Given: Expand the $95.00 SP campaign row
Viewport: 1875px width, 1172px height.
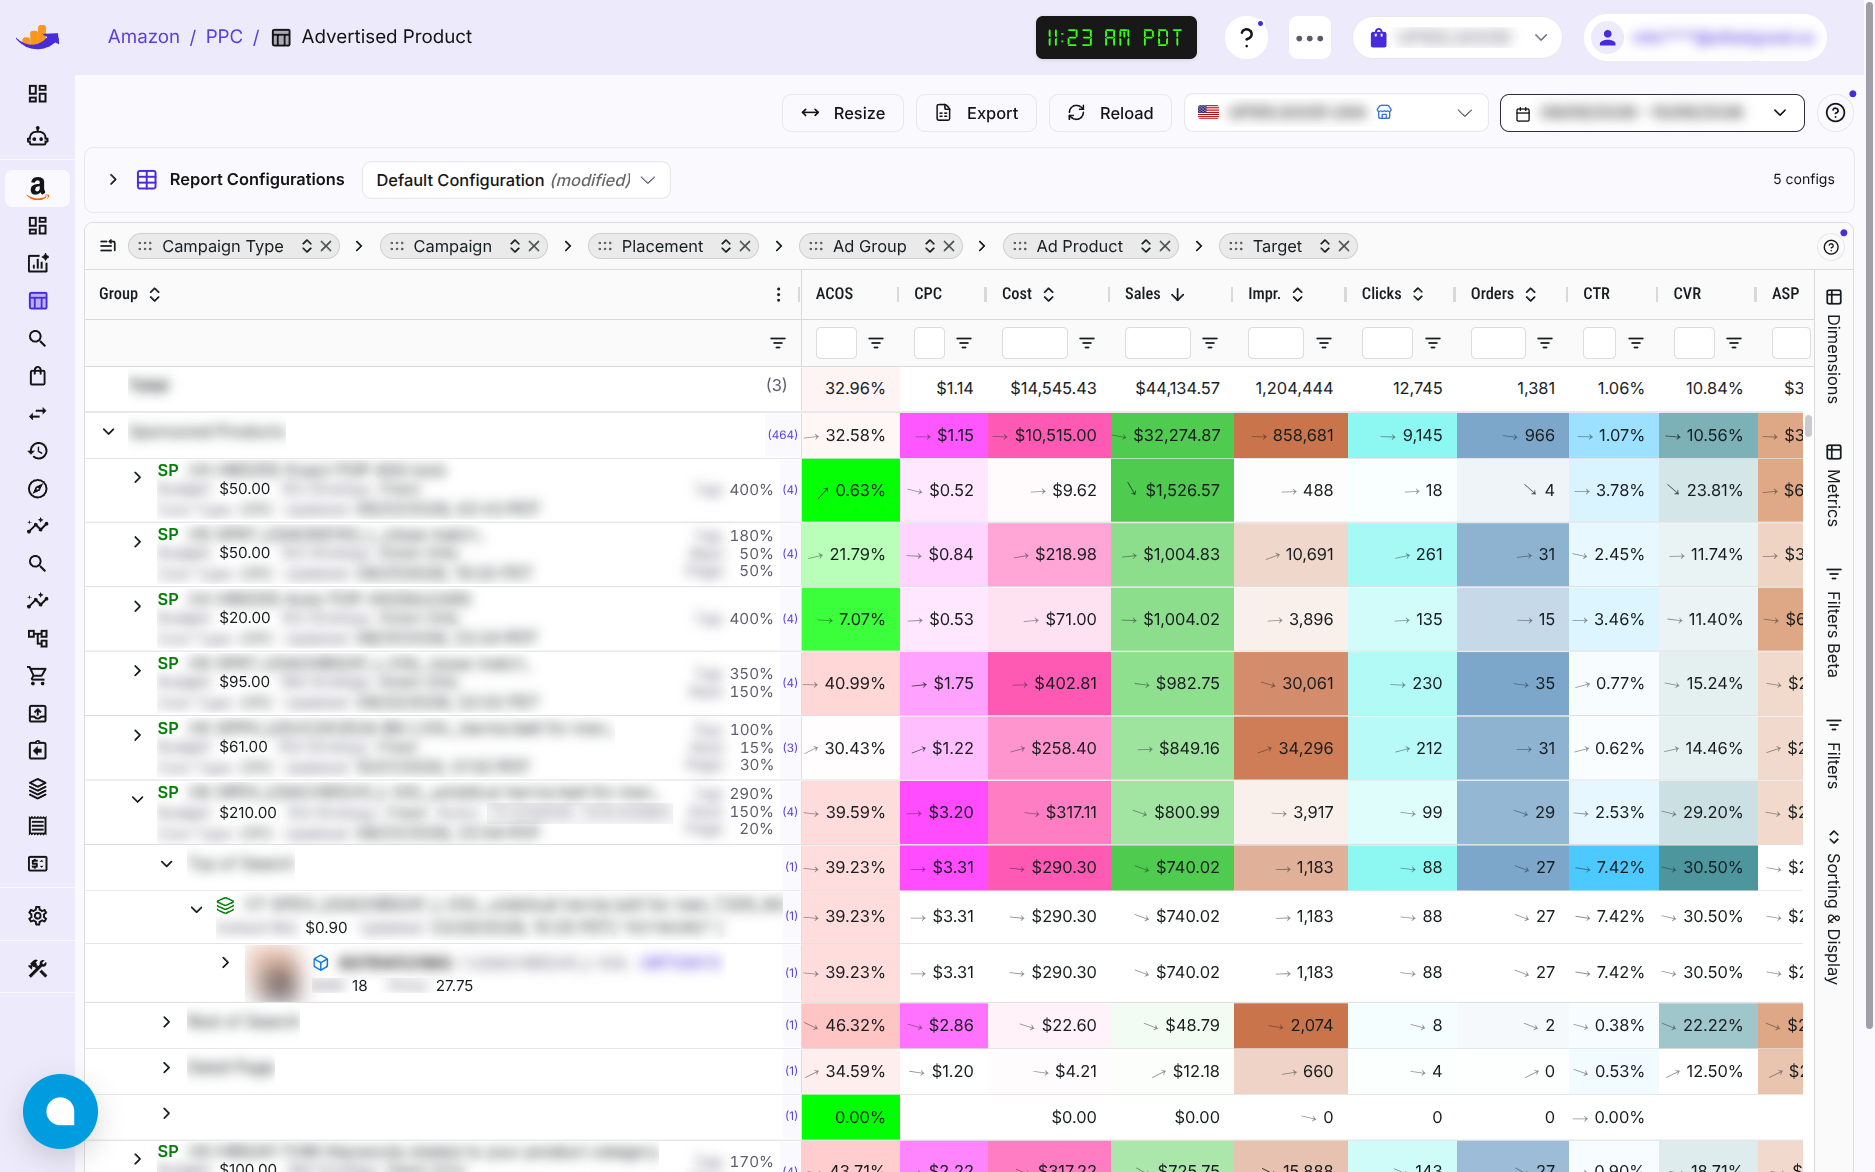Looking at the screenshot, I should tap(137, 670).
